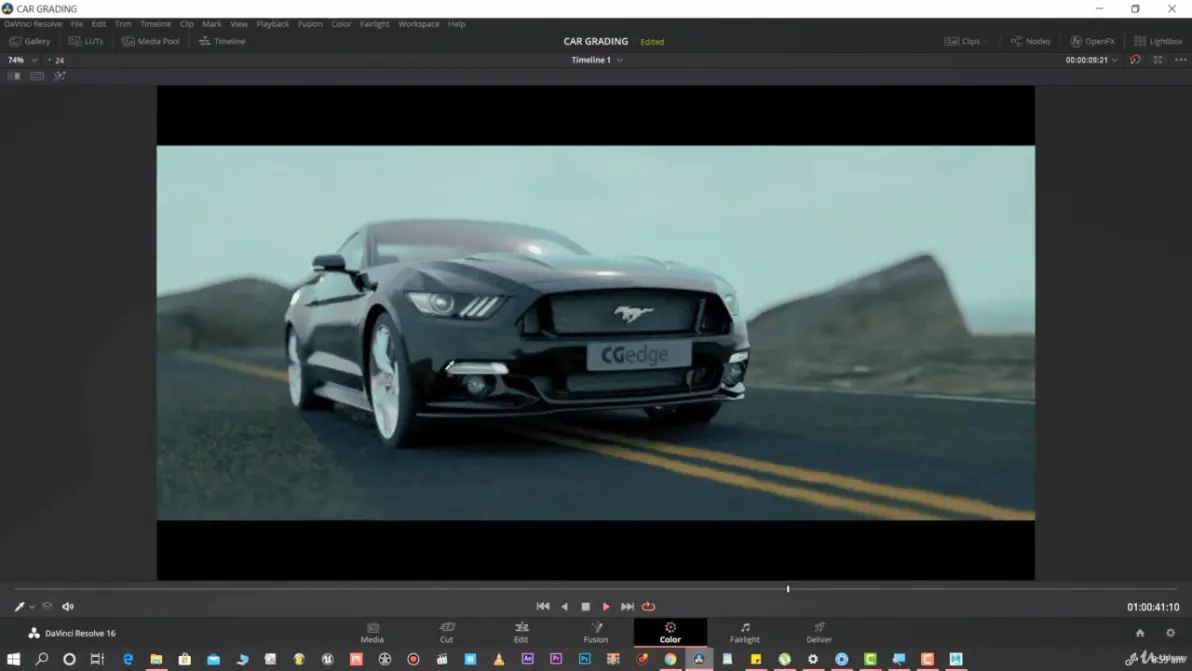The image size is (1192, 671).
Task: Open the View menu
Action: pos(239,24)
